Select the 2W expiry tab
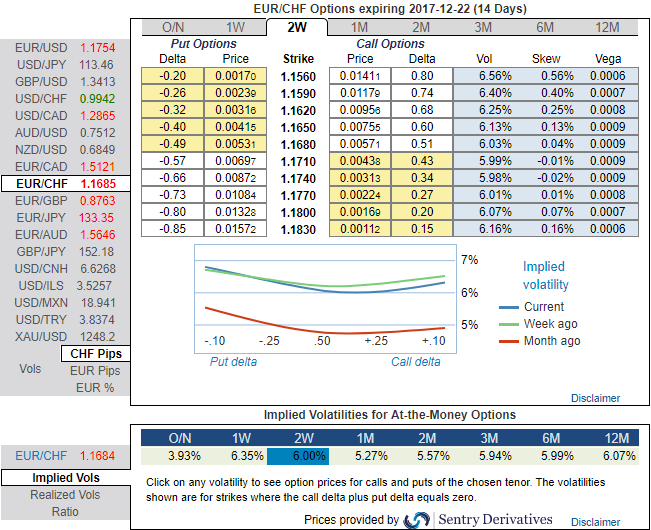Viewport: 651px width, 530px height. [x=297, y=27]
